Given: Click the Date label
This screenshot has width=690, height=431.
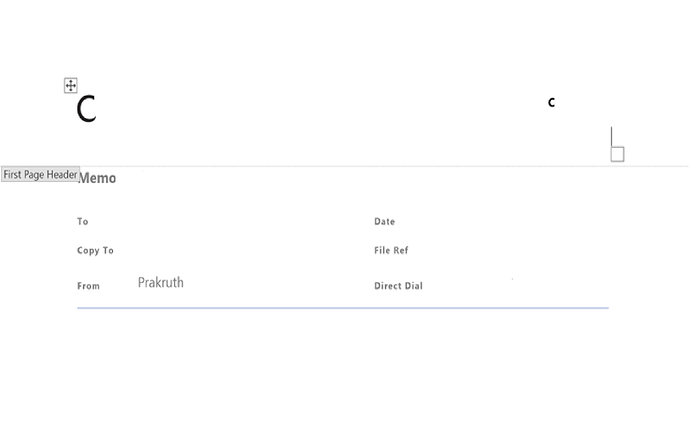Looking at the screenshot, I should pos(385,222).
